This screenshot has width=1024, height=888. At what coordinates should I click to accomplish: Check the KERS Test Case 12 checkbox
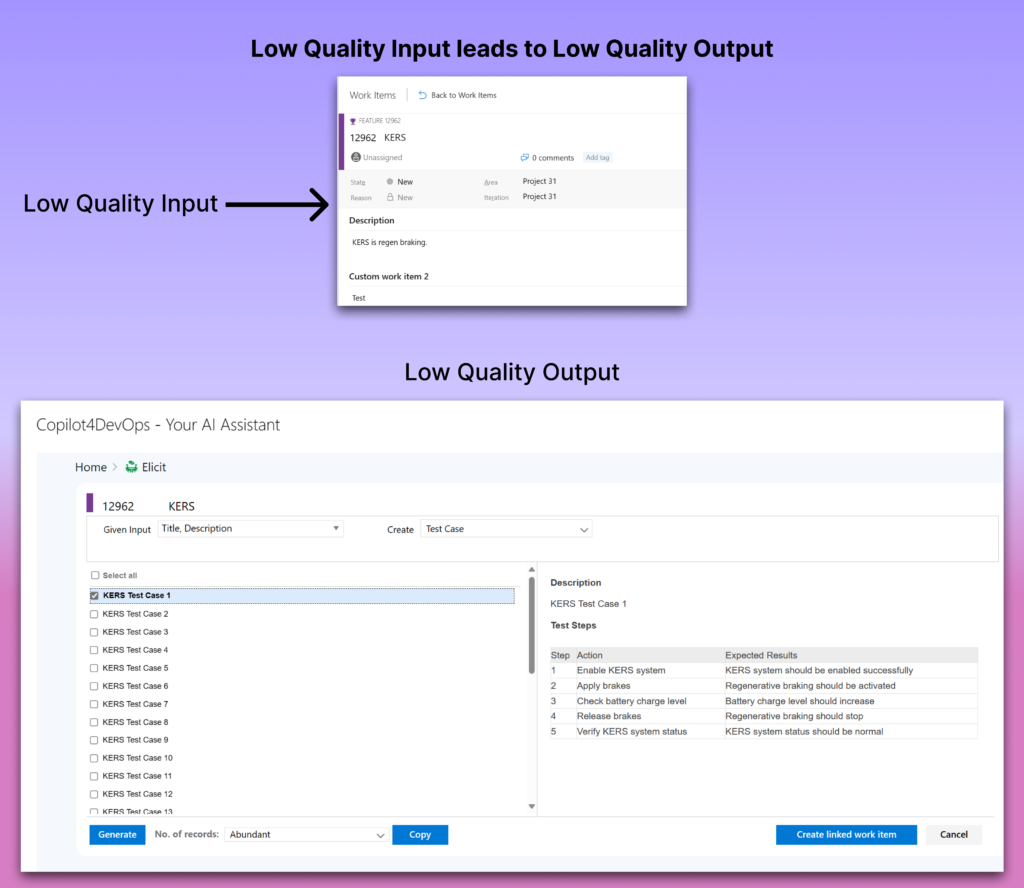click(94, 794)
